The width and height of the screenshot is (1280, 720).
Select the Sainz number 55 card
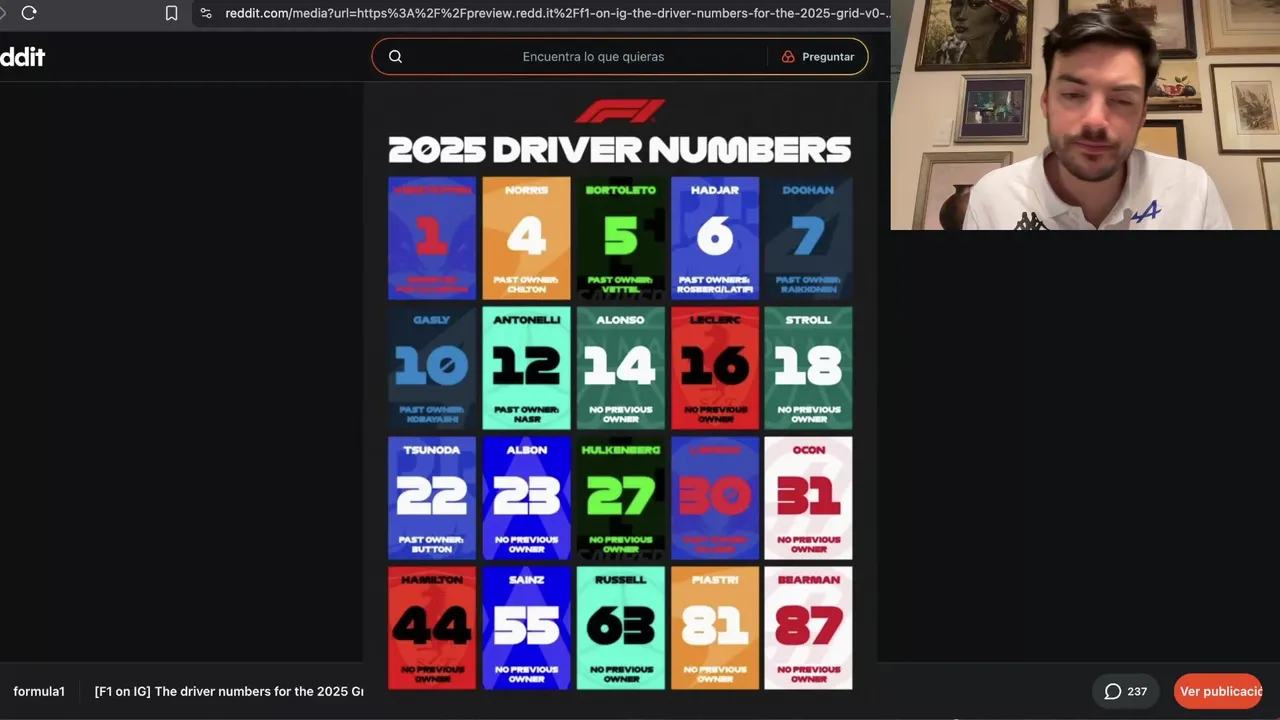click(526, 628)
